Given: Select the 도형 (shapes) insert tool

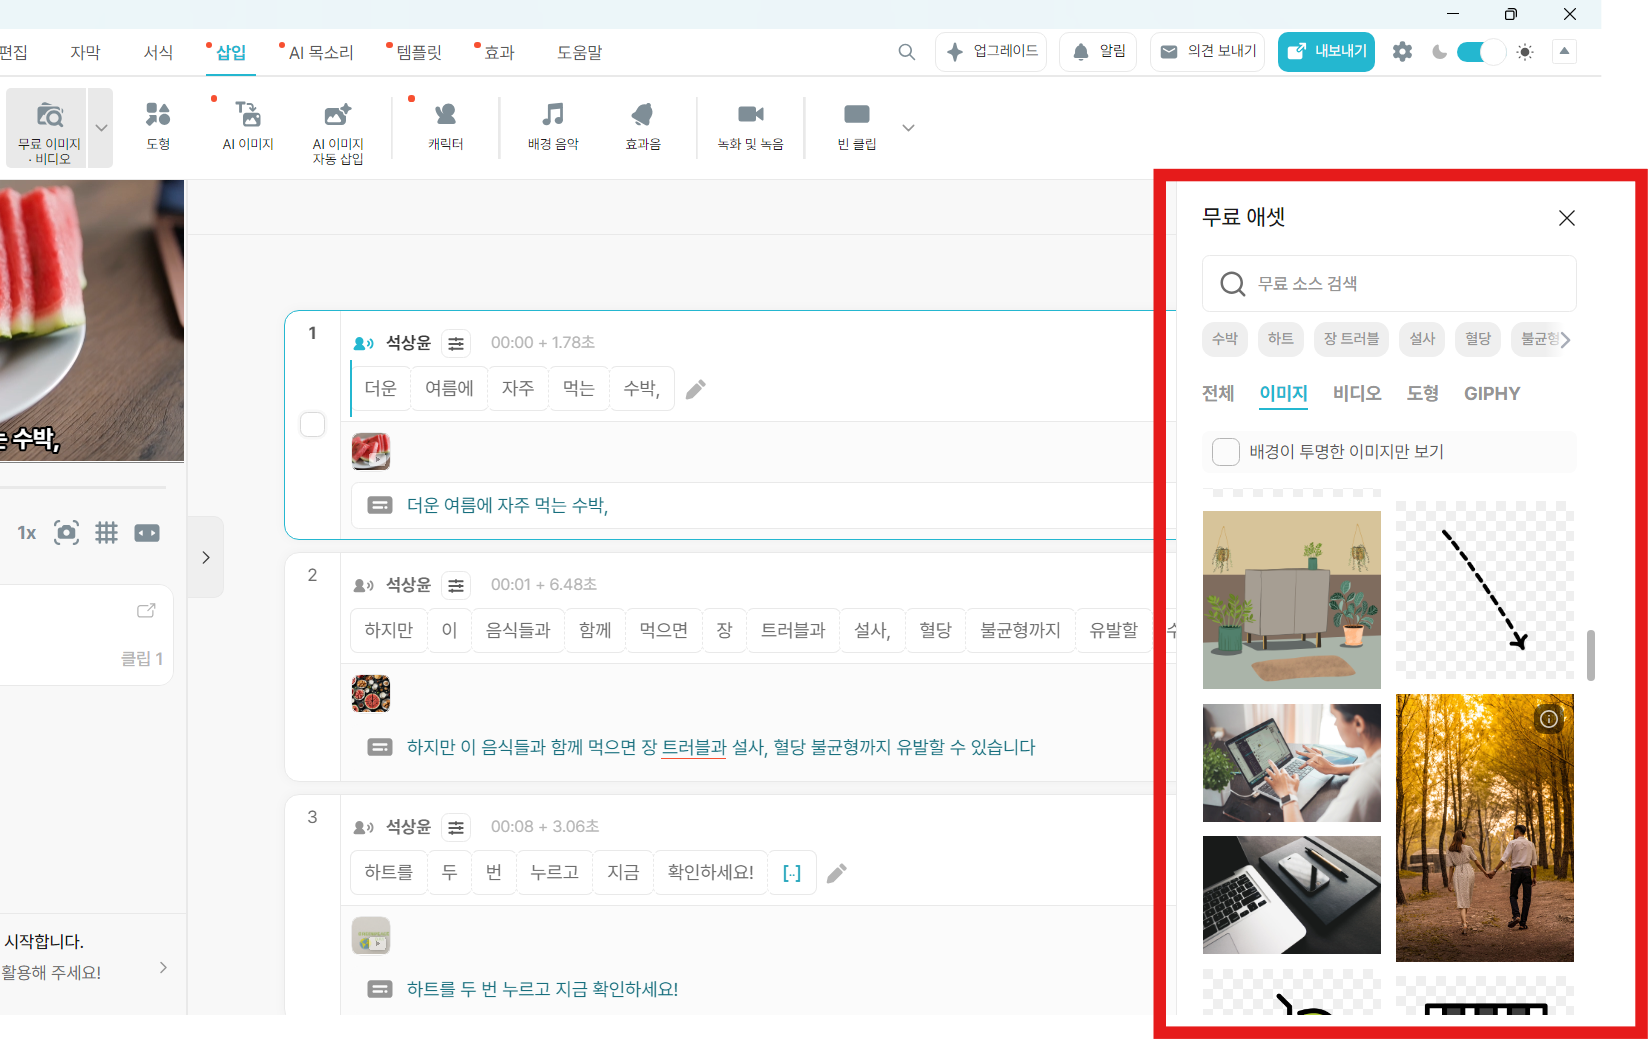Looking at the screenshot, I should tap(157, 126).
